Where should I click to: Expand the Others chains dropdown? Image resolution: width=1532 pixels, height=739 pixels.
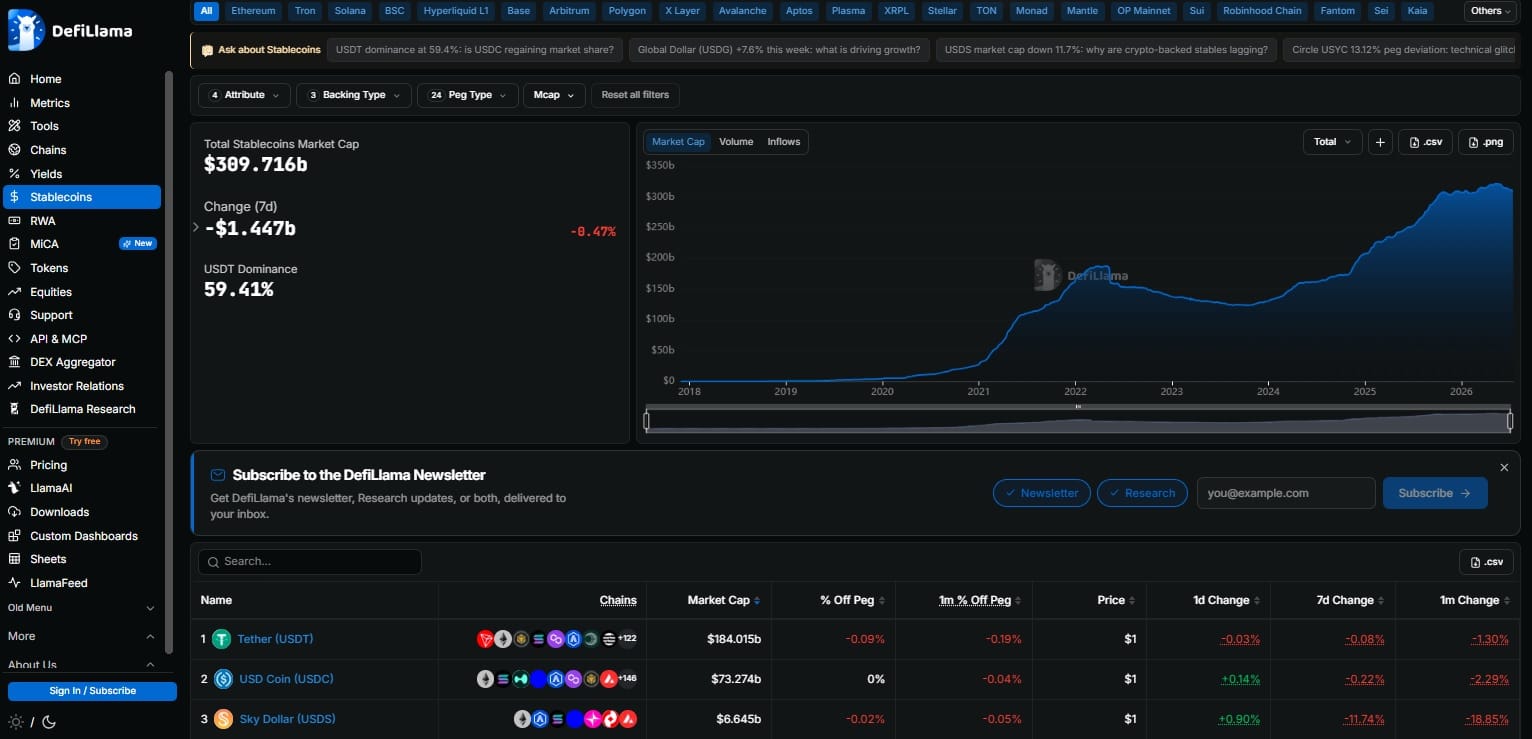1492,11
